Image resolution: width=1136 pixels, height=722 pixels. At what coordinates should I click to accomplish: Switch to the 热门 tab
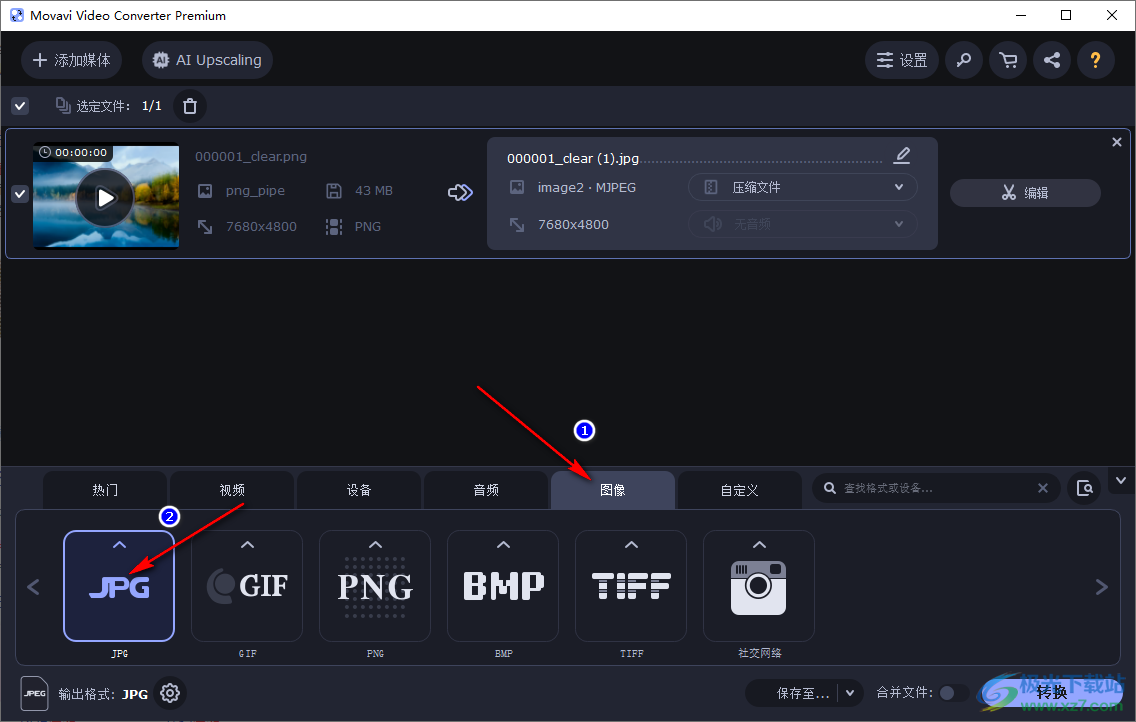[x=105, y=490]
